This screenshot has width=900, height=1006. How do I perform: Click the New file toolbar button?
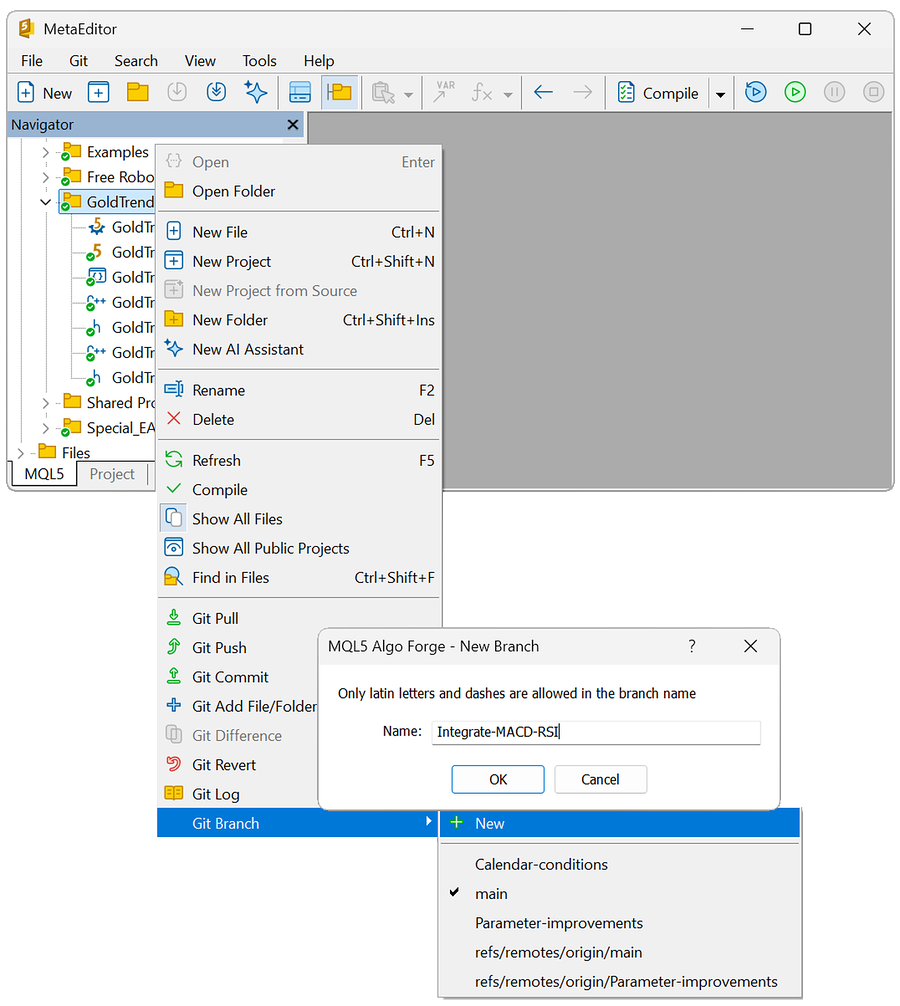(44, 93)
